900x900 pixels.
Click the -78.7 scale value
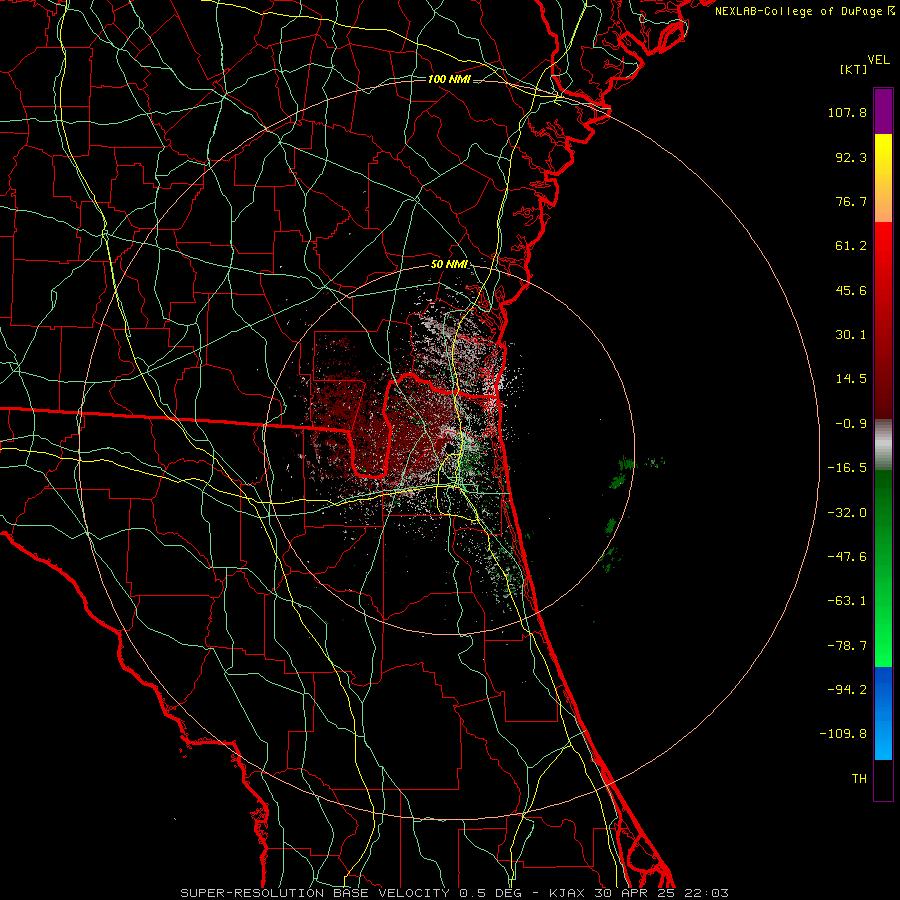(x=847, y=646)
